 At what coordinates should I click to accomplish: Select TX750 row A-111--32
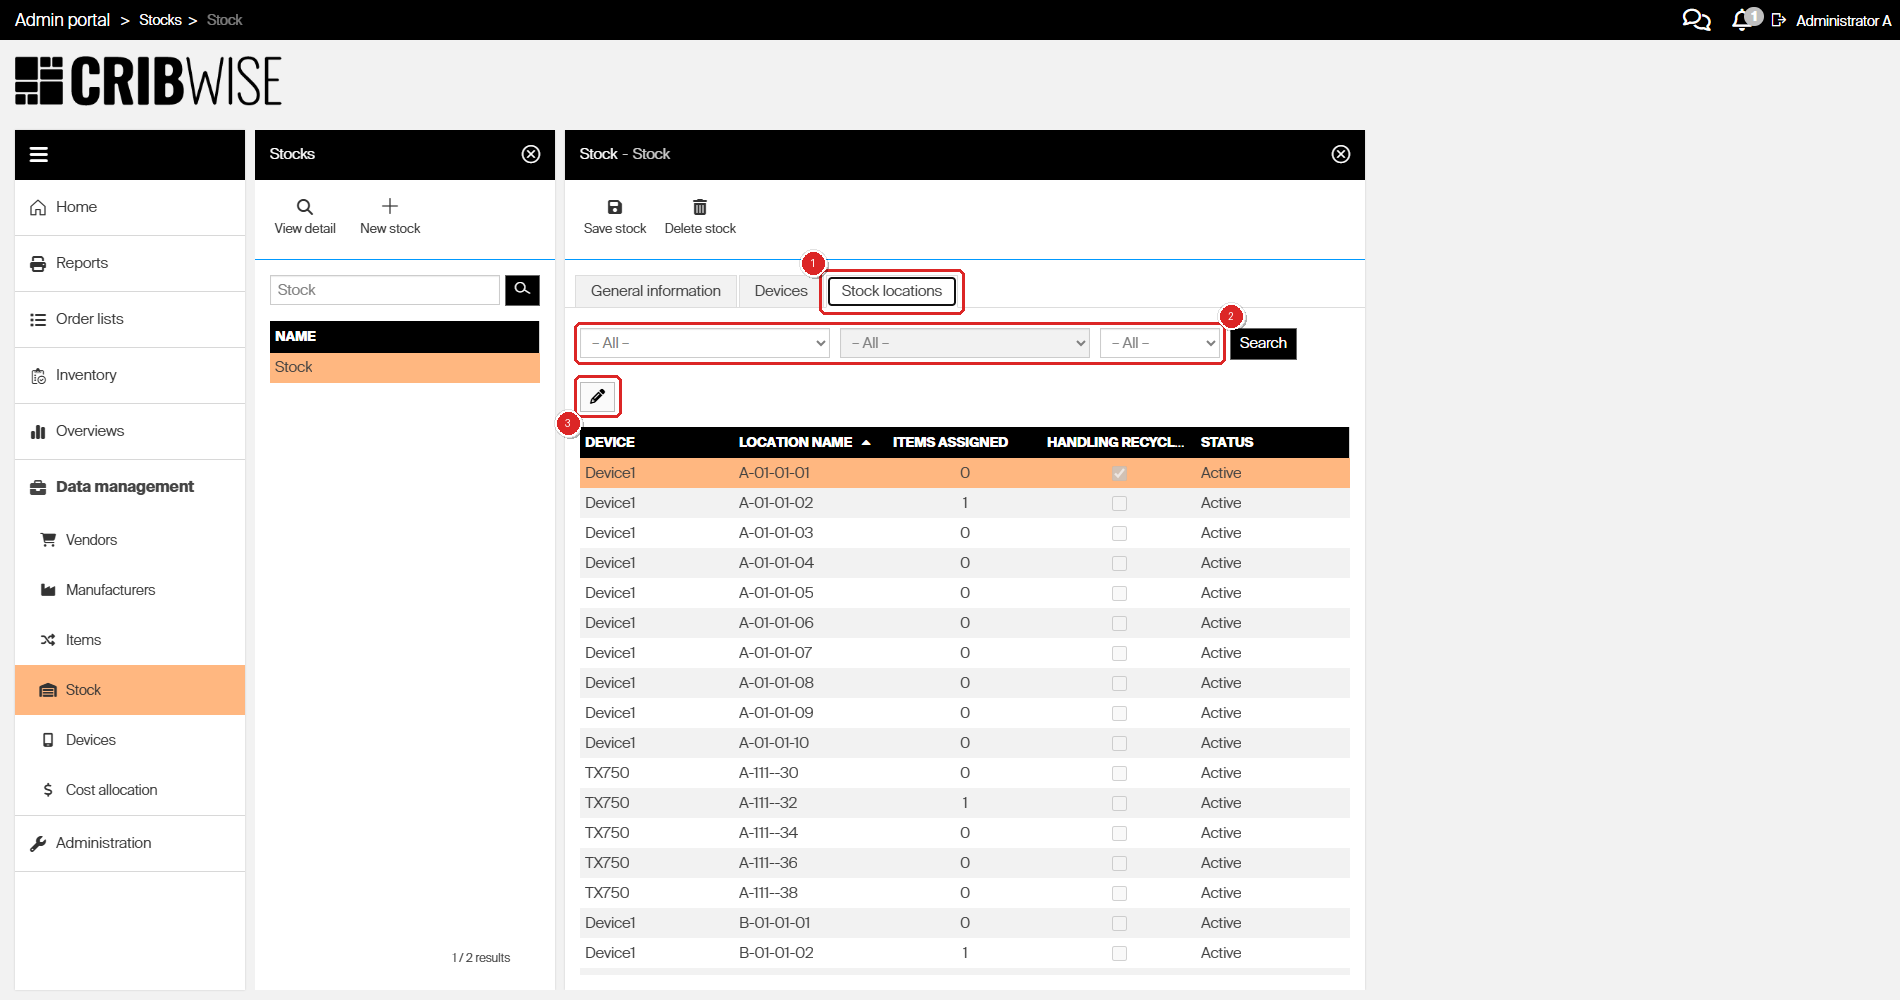point(965,803)
